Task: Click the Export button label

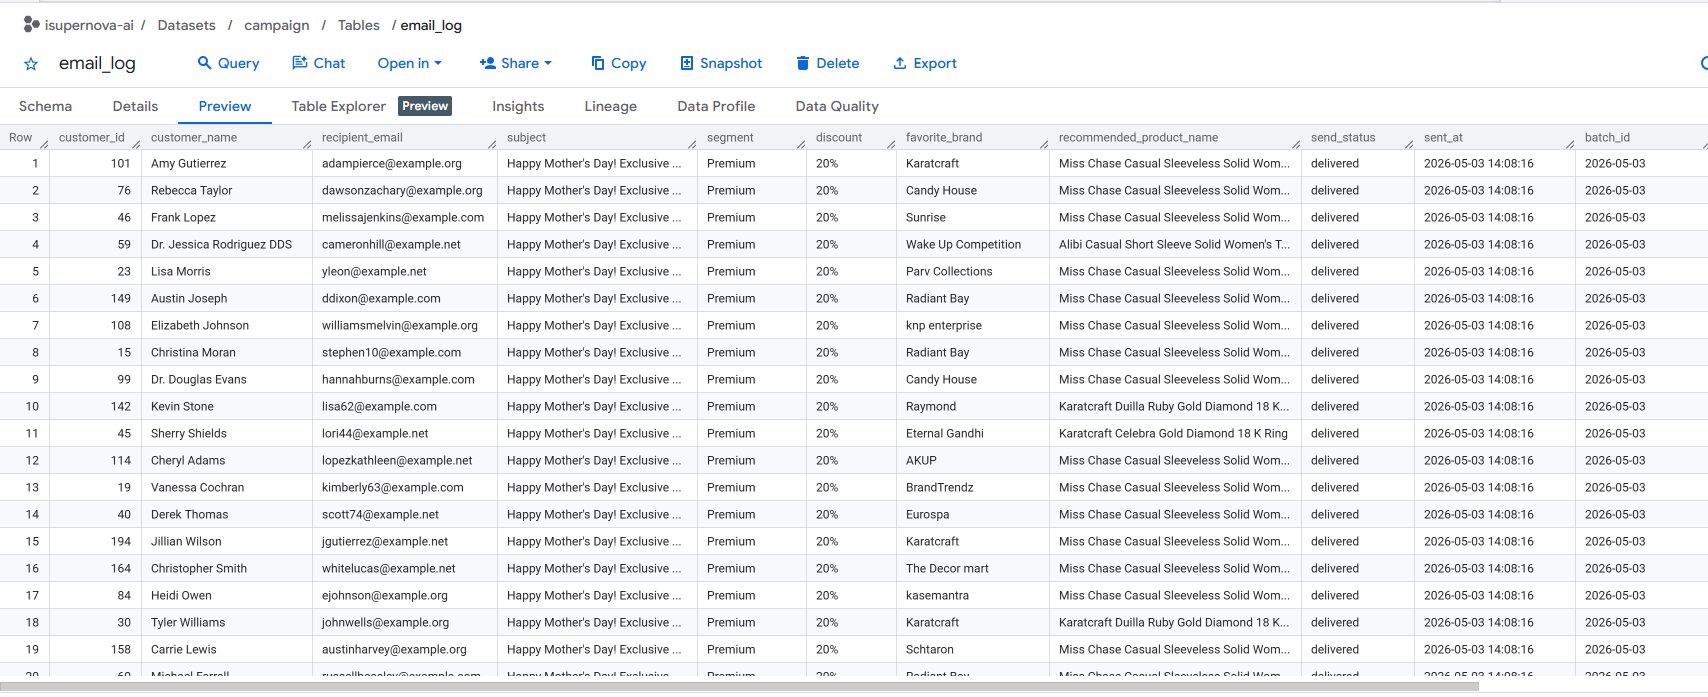Action: (x=935, y=63)
